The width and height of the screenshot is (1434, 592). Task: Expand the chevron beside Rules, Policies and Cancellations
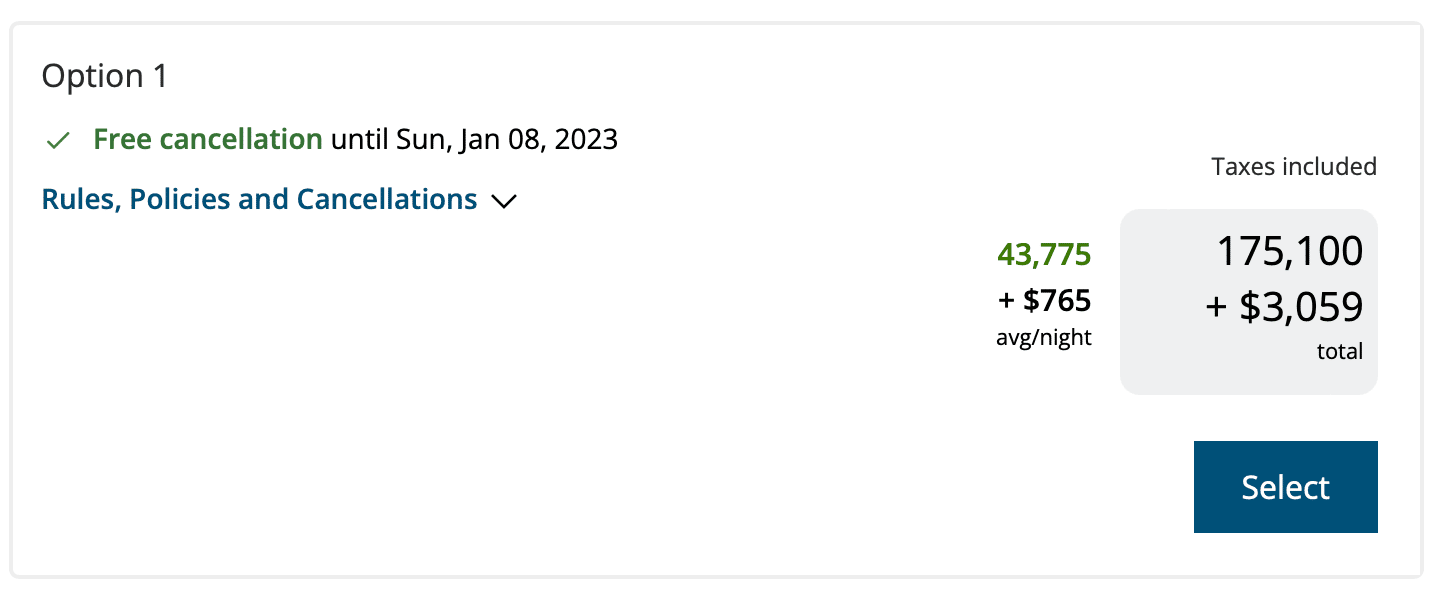pos(504,201)
